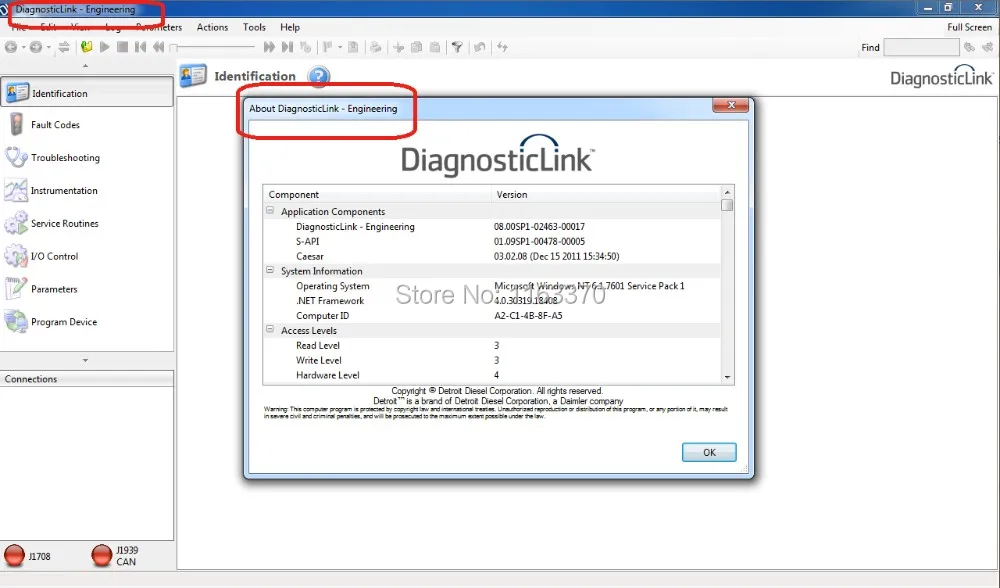Viewport: 1000px width, 588px height.
Task: Click the undo toolbar icon
Action: 480,47
